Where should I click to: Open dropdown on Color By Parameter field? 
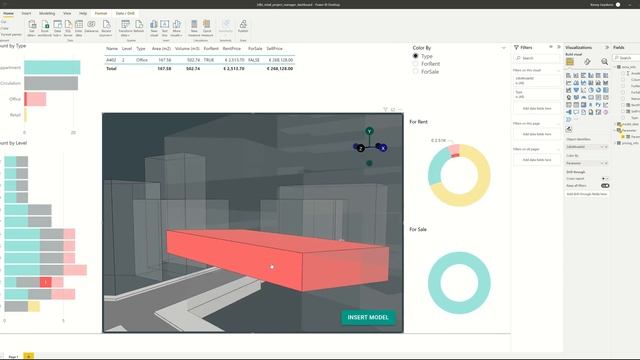coord(602,163)
